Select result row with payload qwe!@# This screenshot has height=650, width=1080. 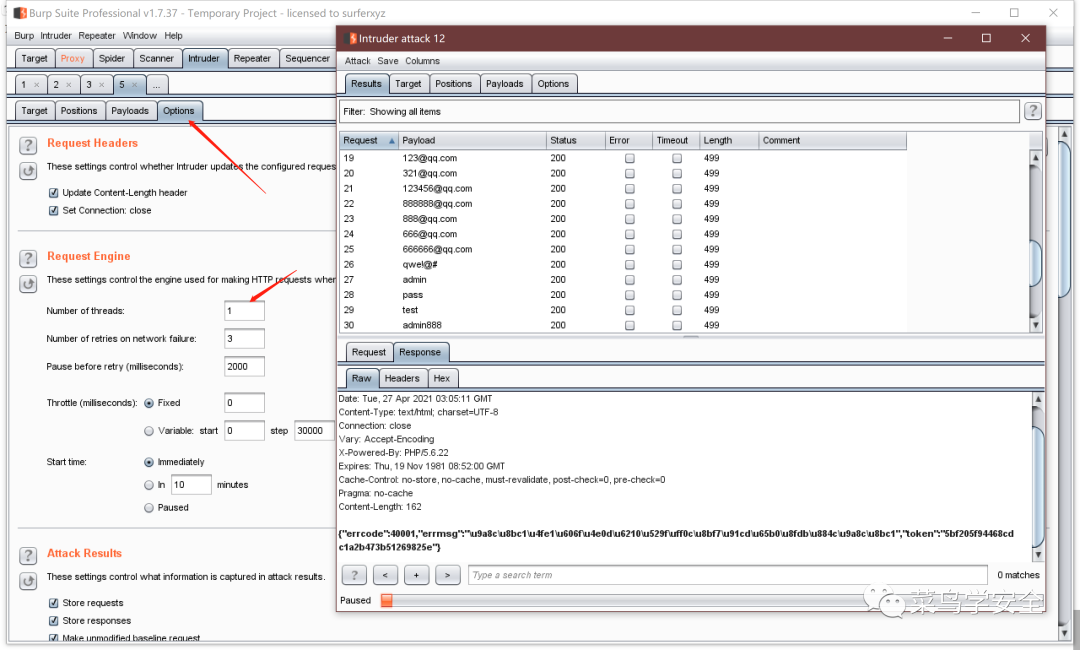point(623,265)
